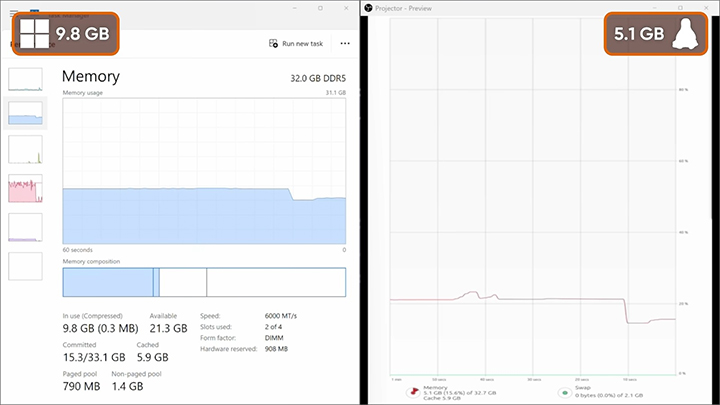
Task: Select the purple-line sidebar thumbnail
Action: coord(25,227)
